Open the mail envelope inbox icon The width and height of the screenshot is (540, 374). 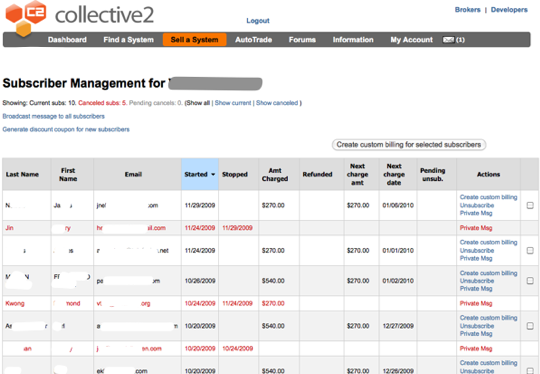pyautogui.click(x=448, y=40)
